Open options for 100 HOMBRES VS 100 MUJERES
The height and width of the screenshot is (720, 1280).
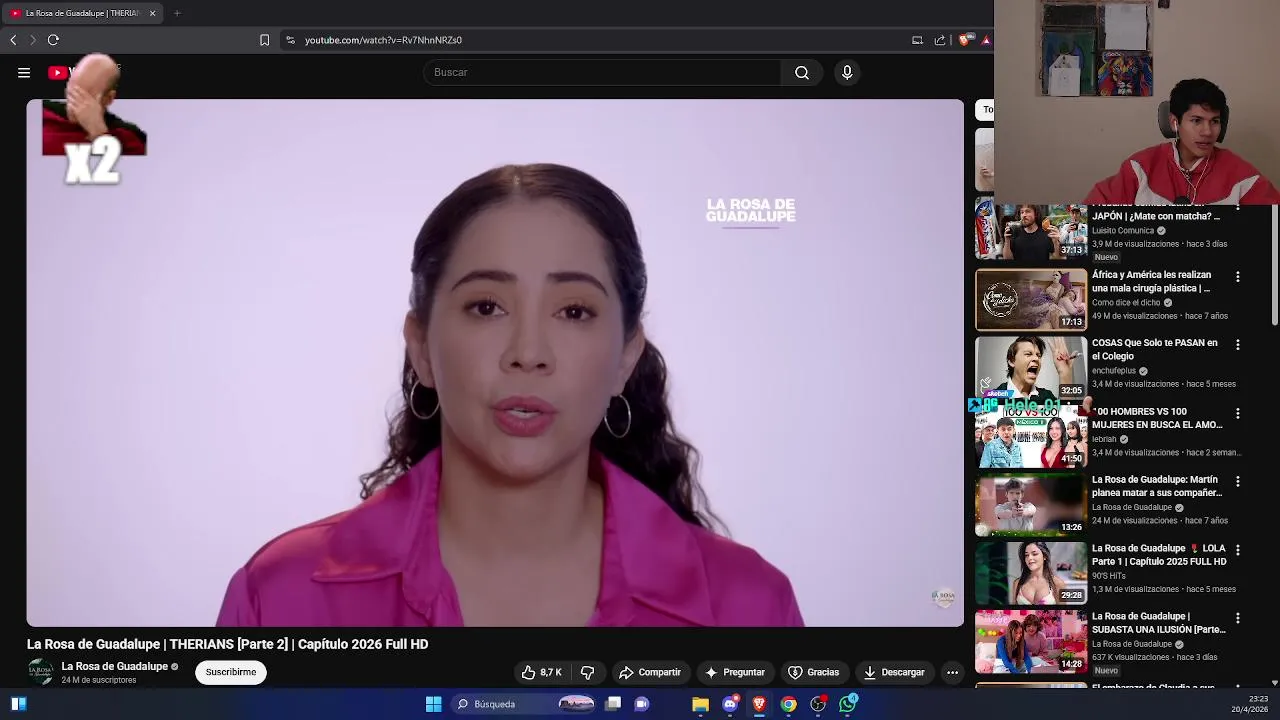[1237, 413]
